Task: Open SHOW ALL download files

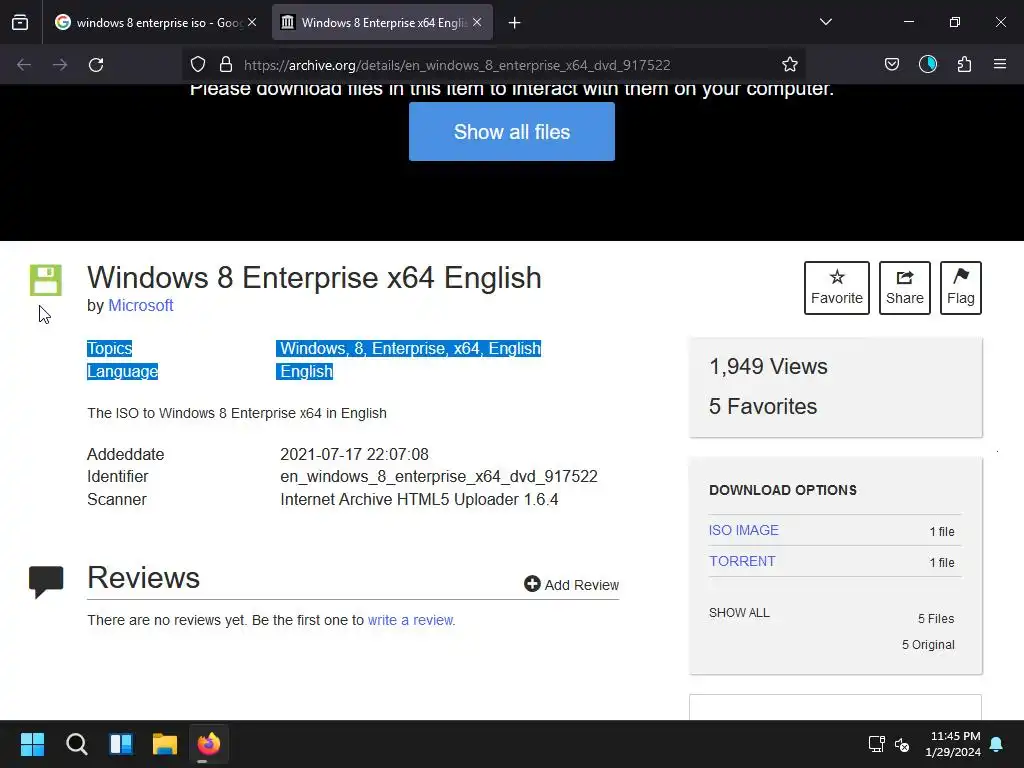Action: click(x=739, y=613)
